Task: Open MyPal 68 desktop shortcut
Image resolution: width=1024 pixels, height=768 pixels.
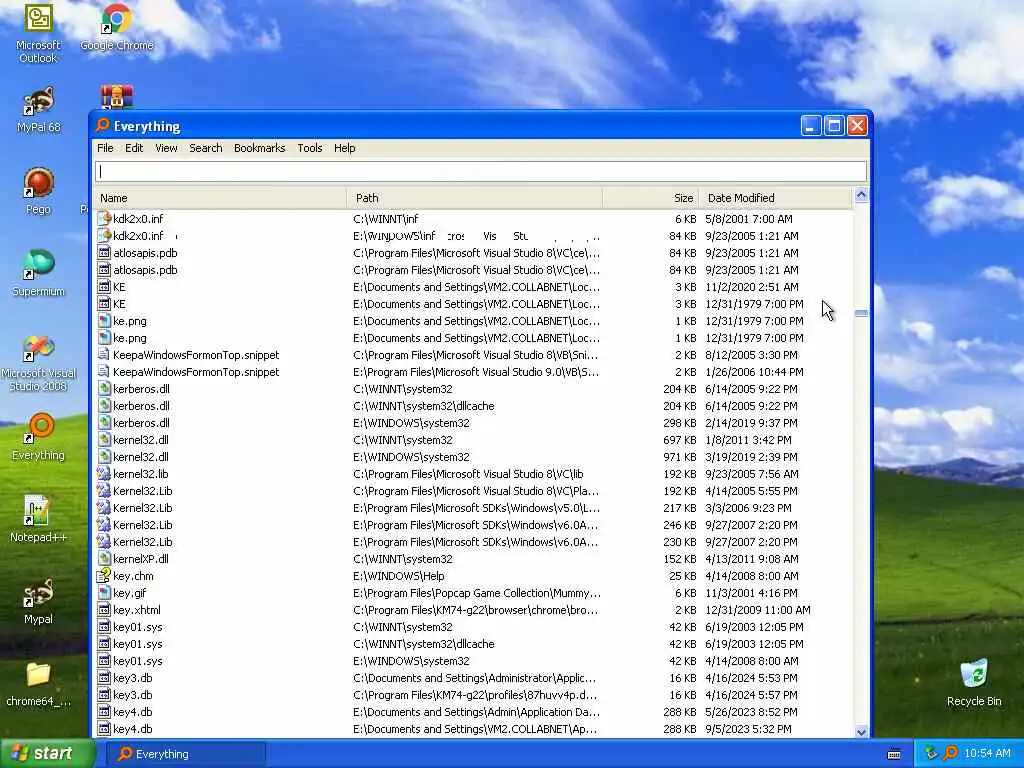Action: (x=38, y=109)
